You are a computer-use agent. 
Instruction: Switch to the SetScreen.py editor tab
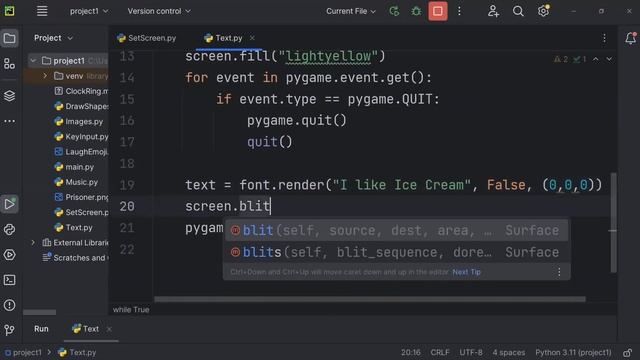click(x=147, y=38)
